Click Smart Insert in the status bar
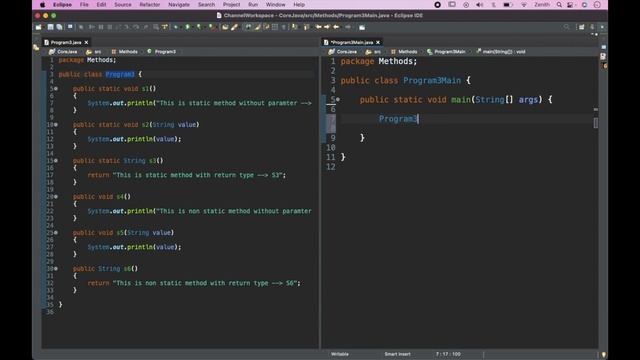The image size is (640, 360). pos(397,354)
